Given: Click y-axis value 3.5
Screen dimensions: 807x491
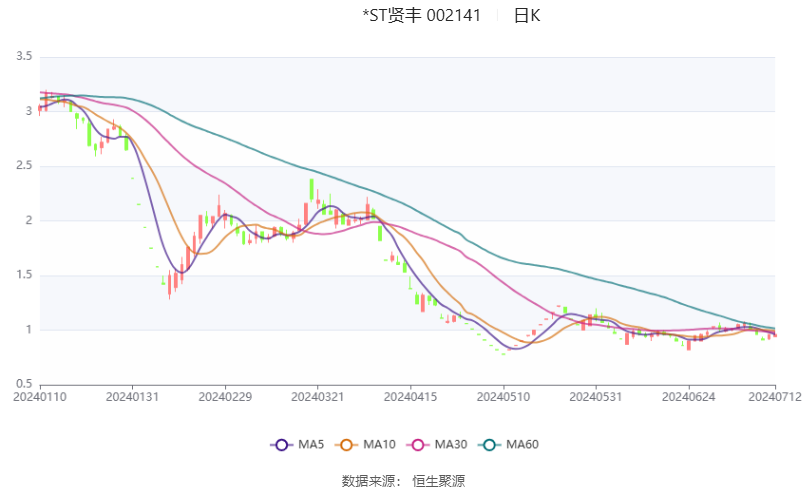Looking at the screenshot, I should coord(24,56).
